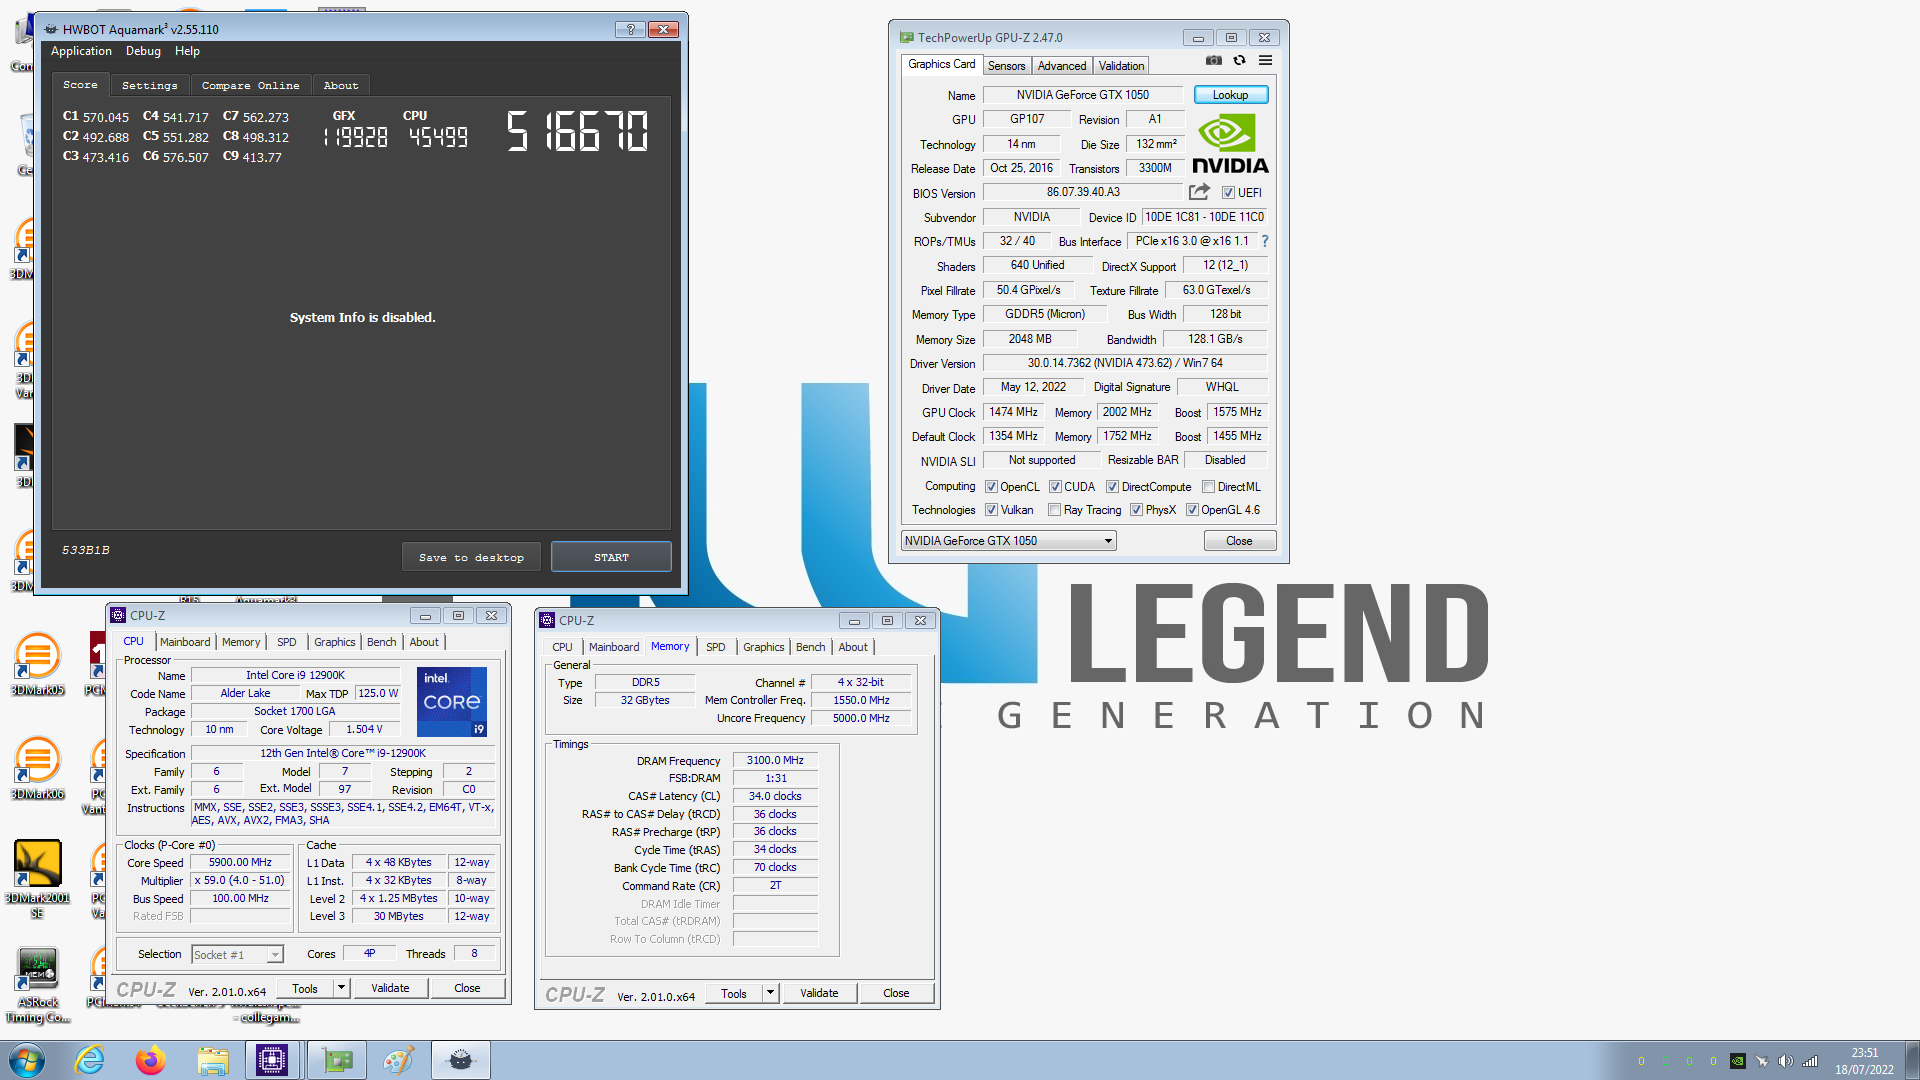Open File Explorer from taskbar
1920x1080 pixels.
212,1060
